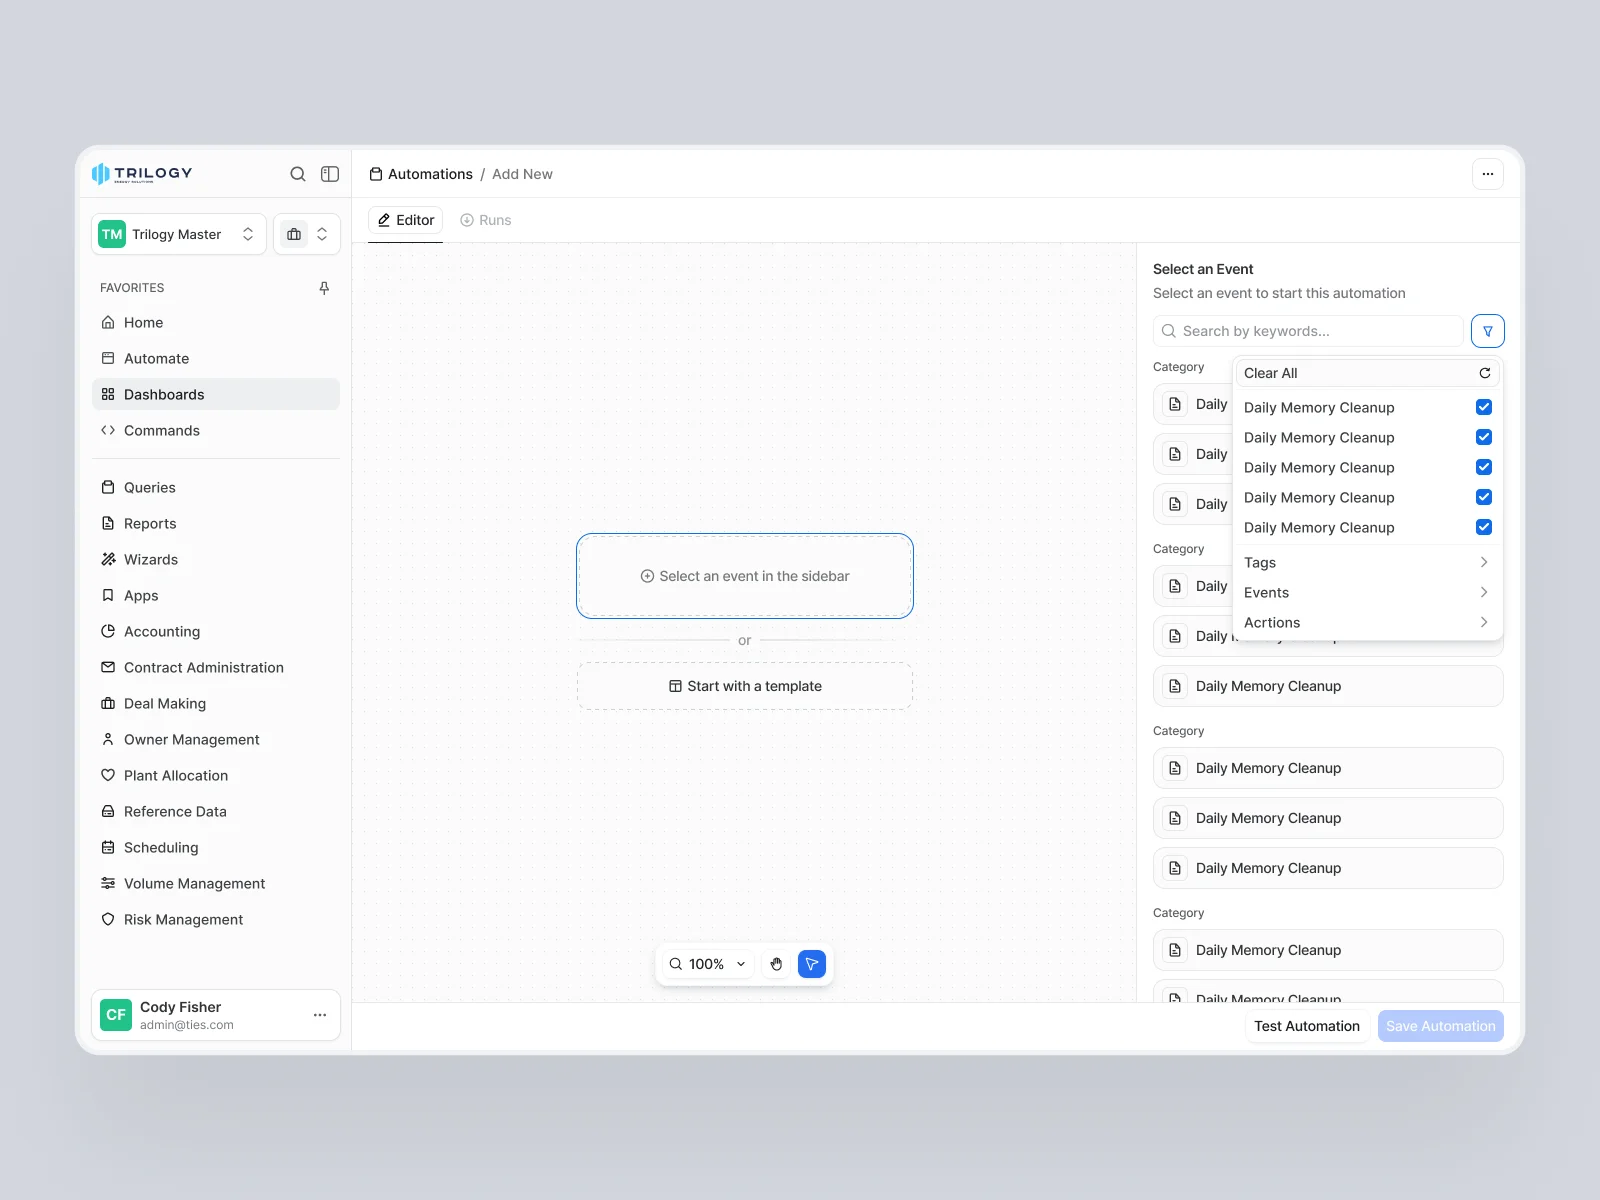
Task: Click the Apps bookmark icon
Action: coord(108,595)
